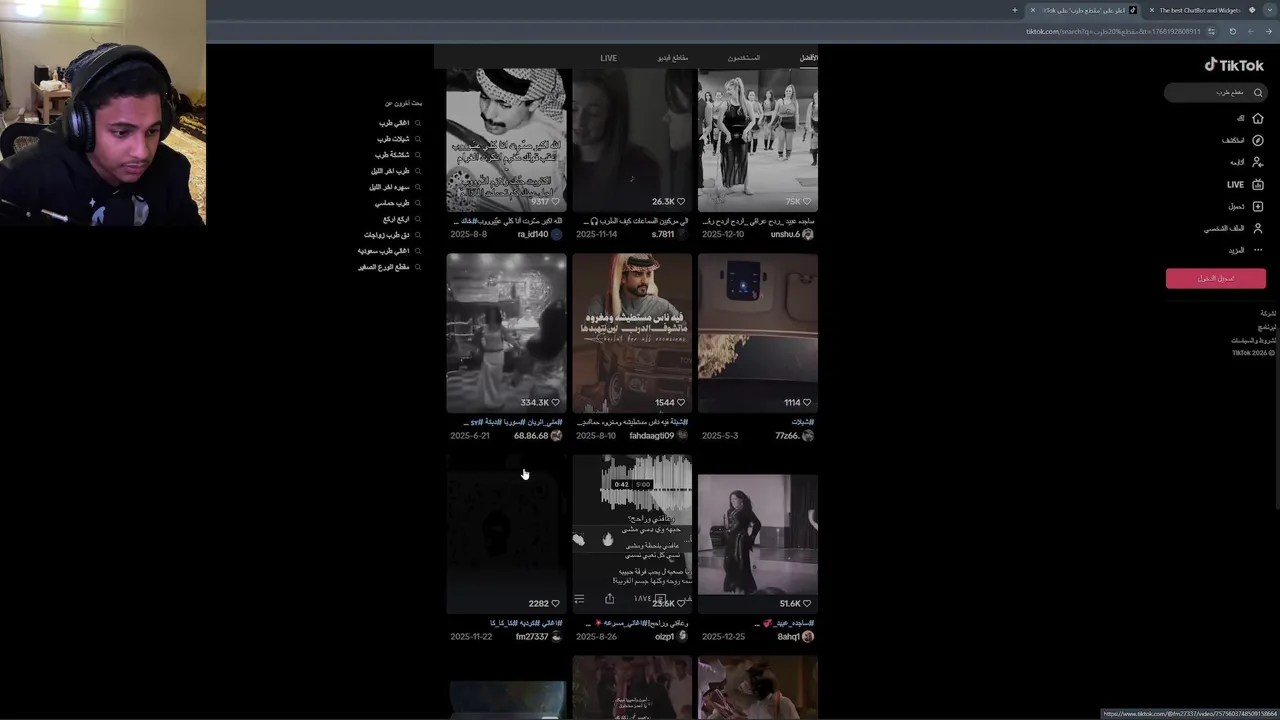The image size is (1280, 720).
Task: Like the video with 75K hearts
Action: pos(807,201)
